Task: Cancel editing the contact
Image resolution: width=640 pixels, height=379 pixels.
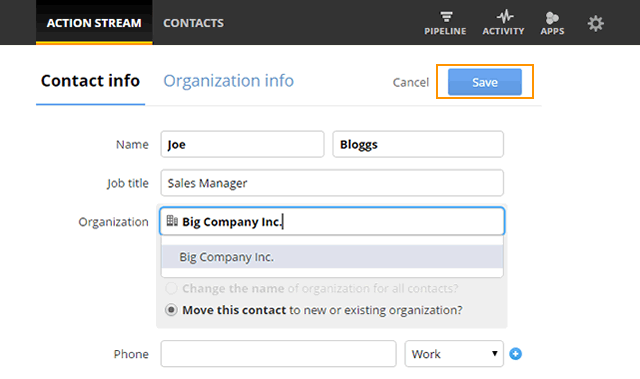Action: point(411,82)
